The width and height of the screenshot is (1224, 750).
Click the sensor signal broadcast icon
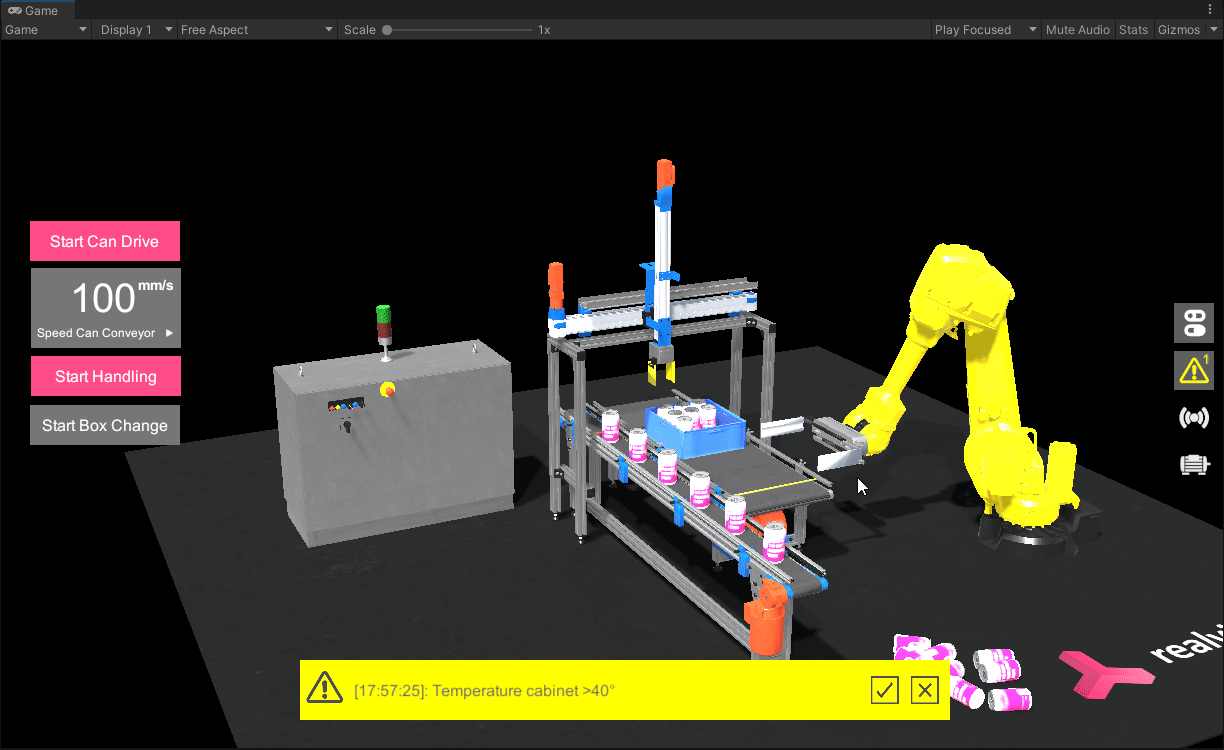[x=1193, y=417]
